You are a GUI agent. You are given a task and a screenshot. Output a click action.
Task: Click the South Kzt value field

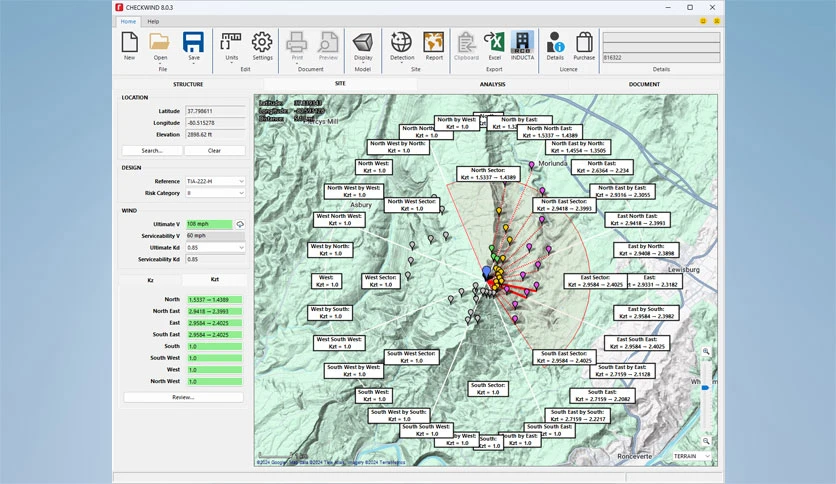[214, 346]
